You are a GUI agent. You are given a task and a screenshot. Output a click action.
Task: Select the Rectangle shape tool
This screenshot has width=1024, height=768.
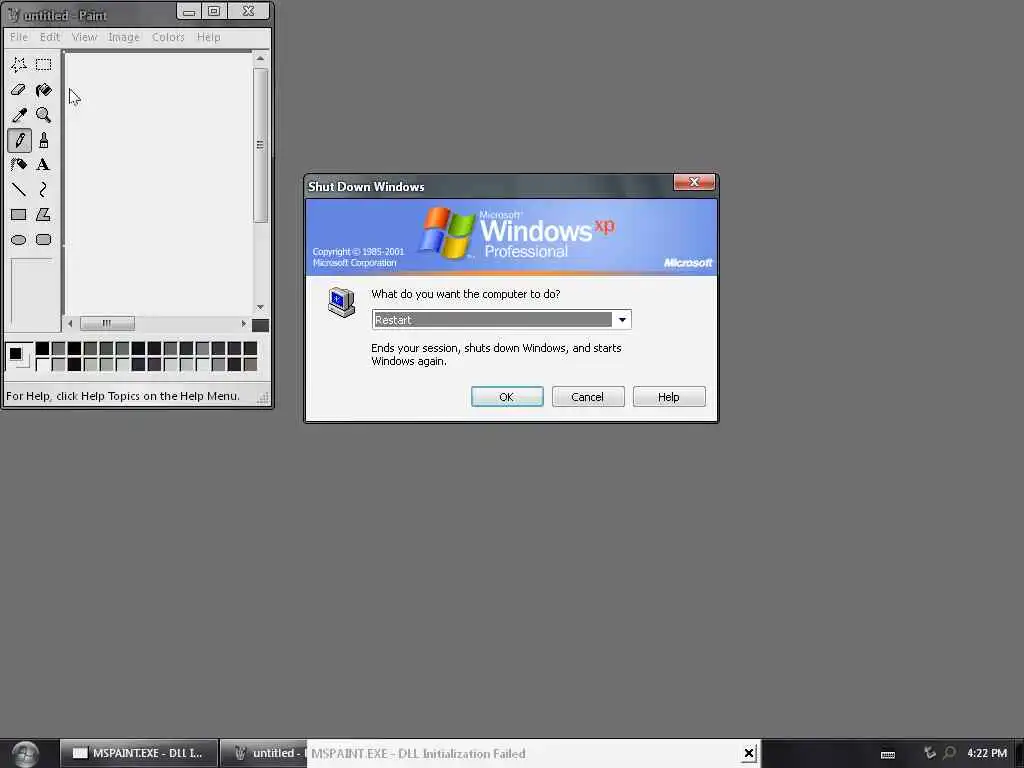(x=18, y=214)
